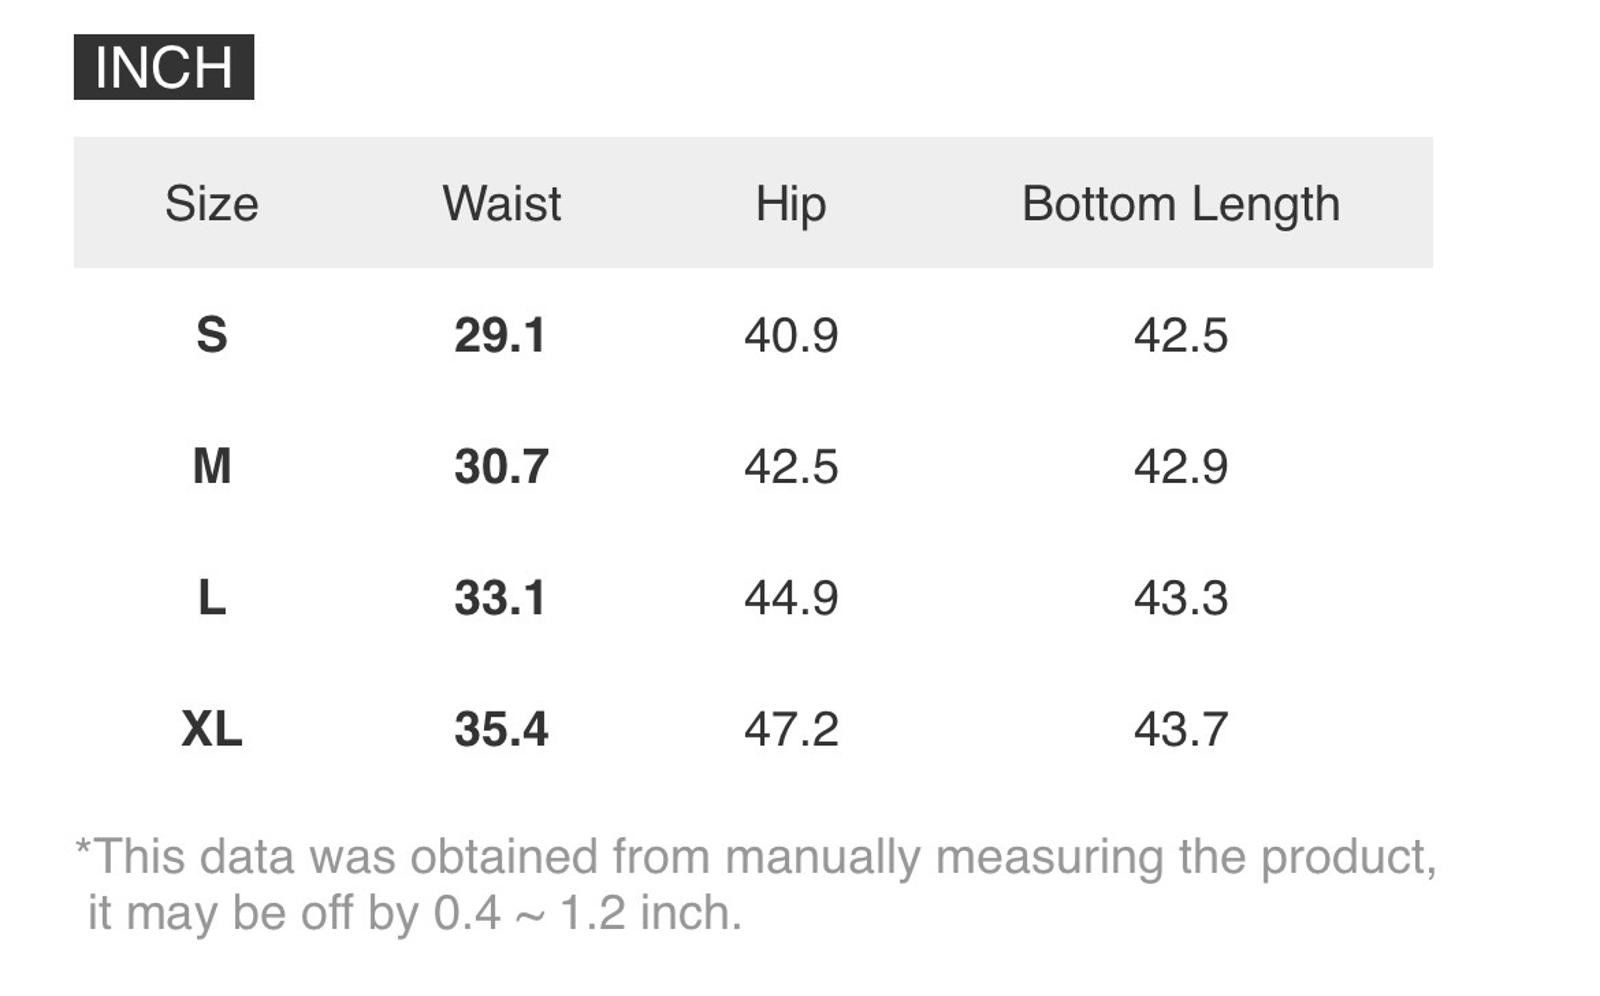Viewport: 1600px width, 996px height.
Task: Select hip value 40.9
Action: [x=791, y=335]
